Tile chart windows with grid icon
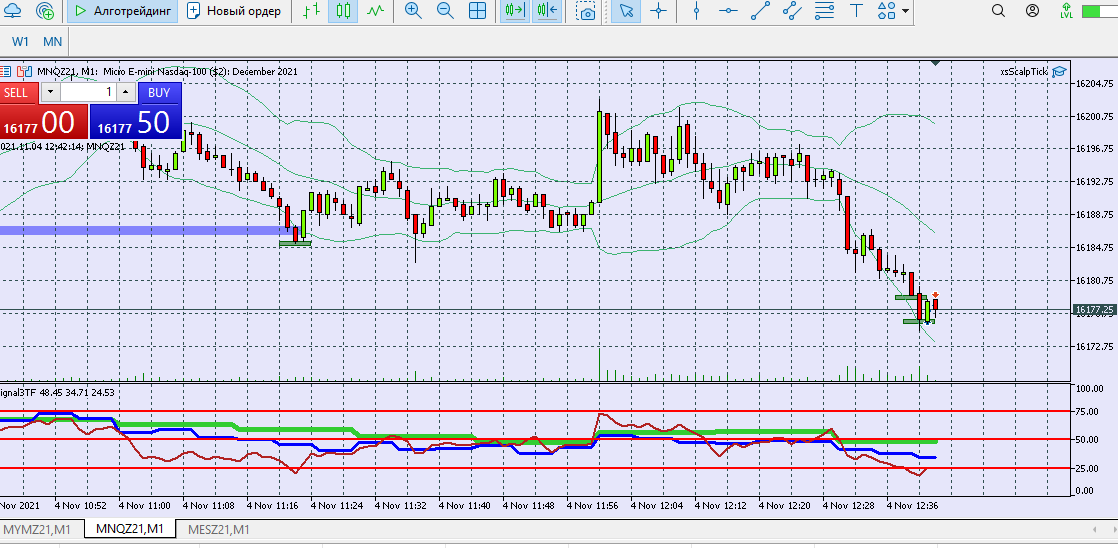The width and height of the screenshot is (1118, 548). tap(478, 11)
